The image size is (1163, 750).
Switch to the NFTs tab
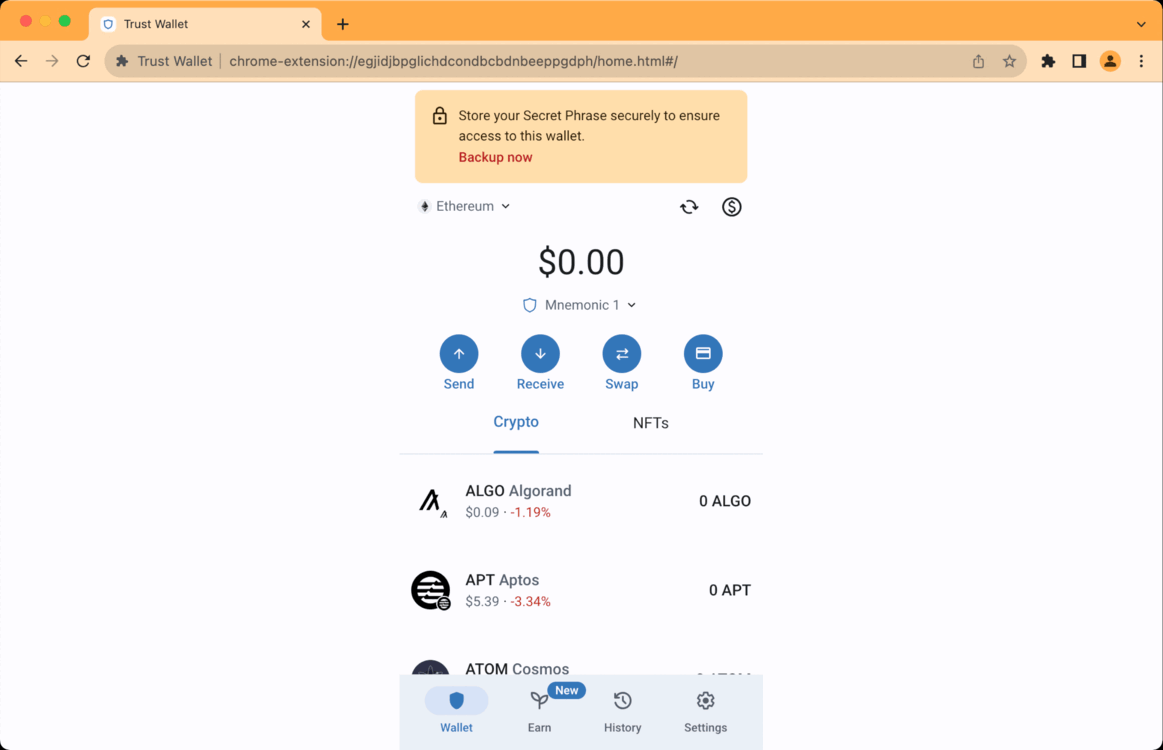pos(650,423)
